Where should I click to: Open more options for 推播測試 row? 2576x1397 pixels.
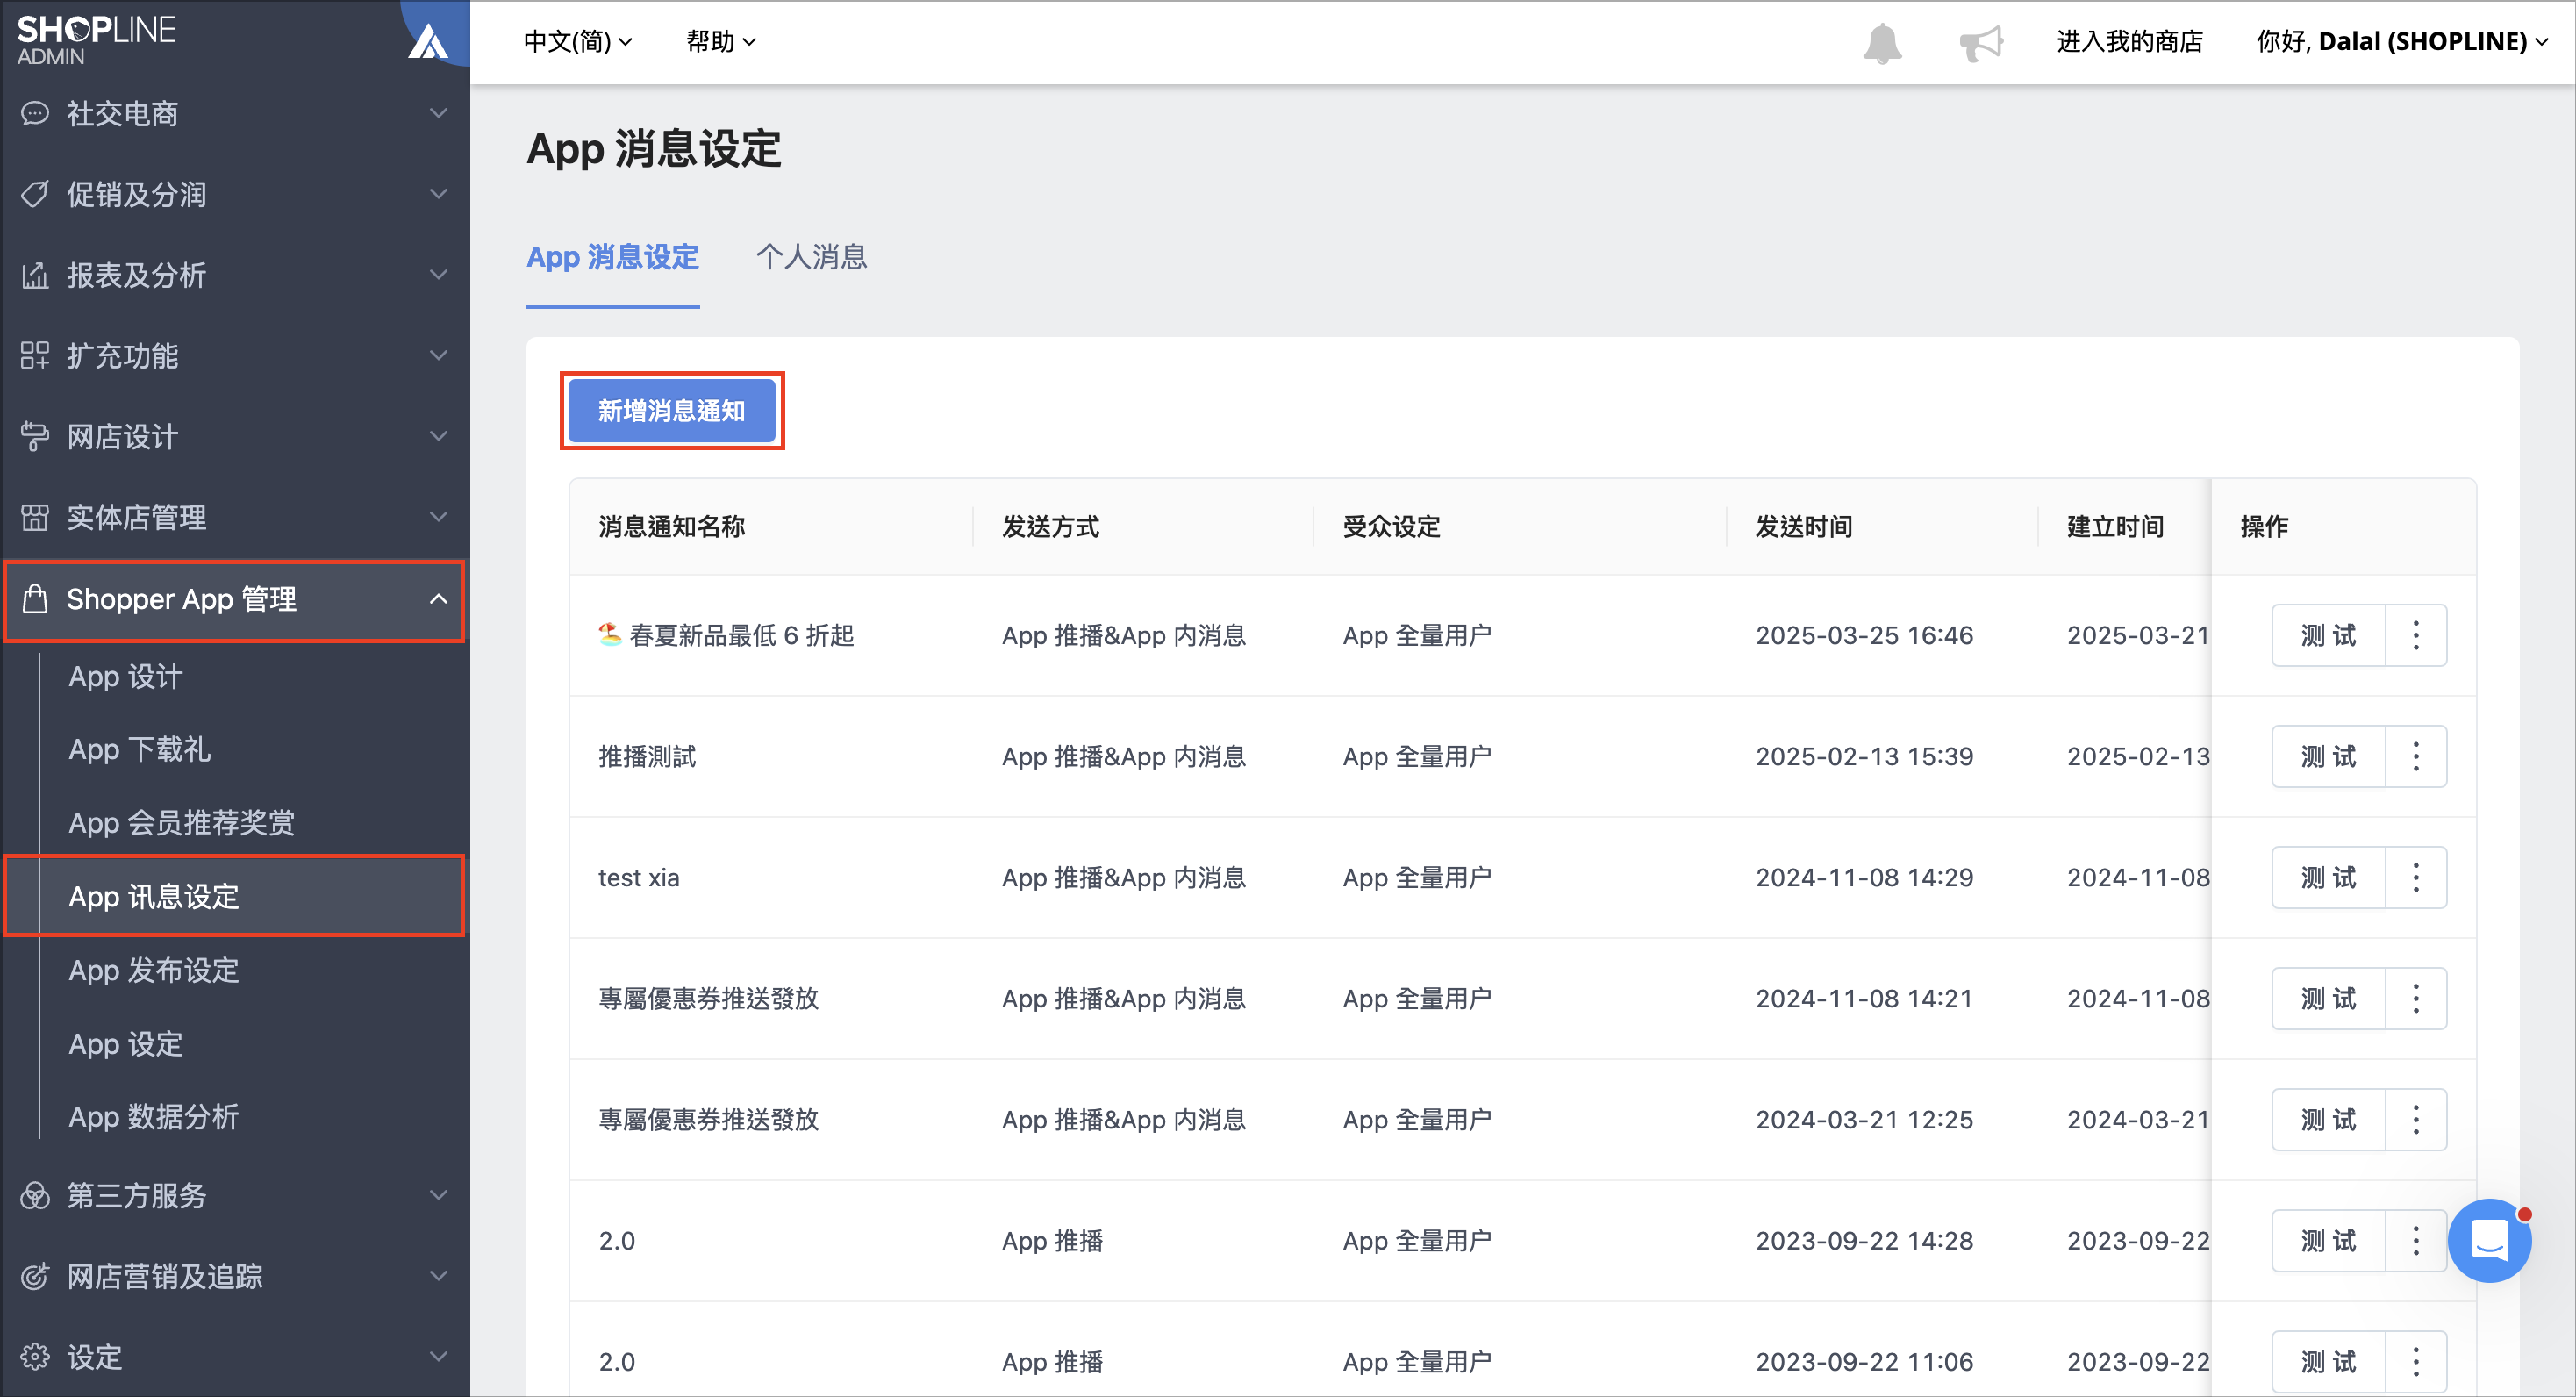click(x=2416, y=757)
